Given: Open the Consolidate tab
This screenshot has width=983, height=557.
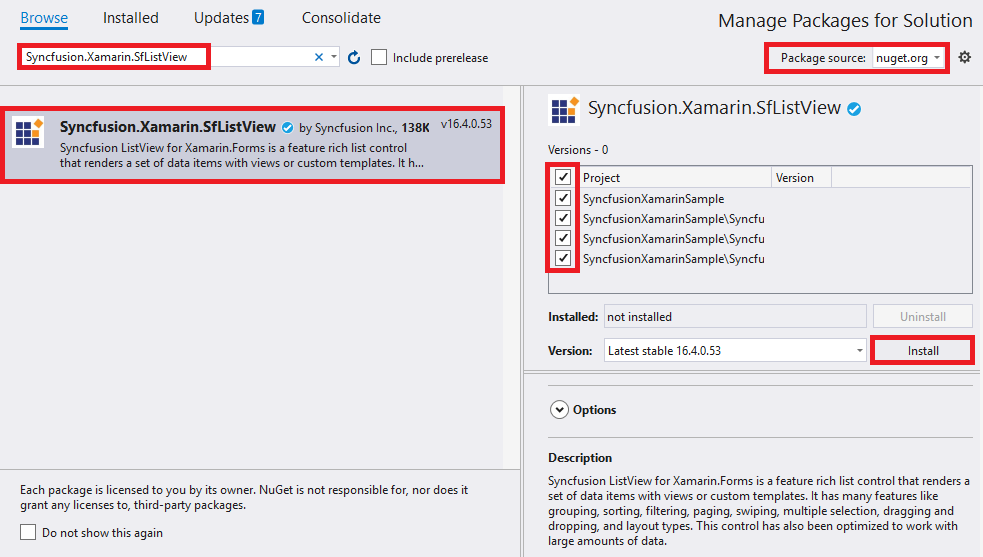Looking at the screenshot, I should pos(341,18).
